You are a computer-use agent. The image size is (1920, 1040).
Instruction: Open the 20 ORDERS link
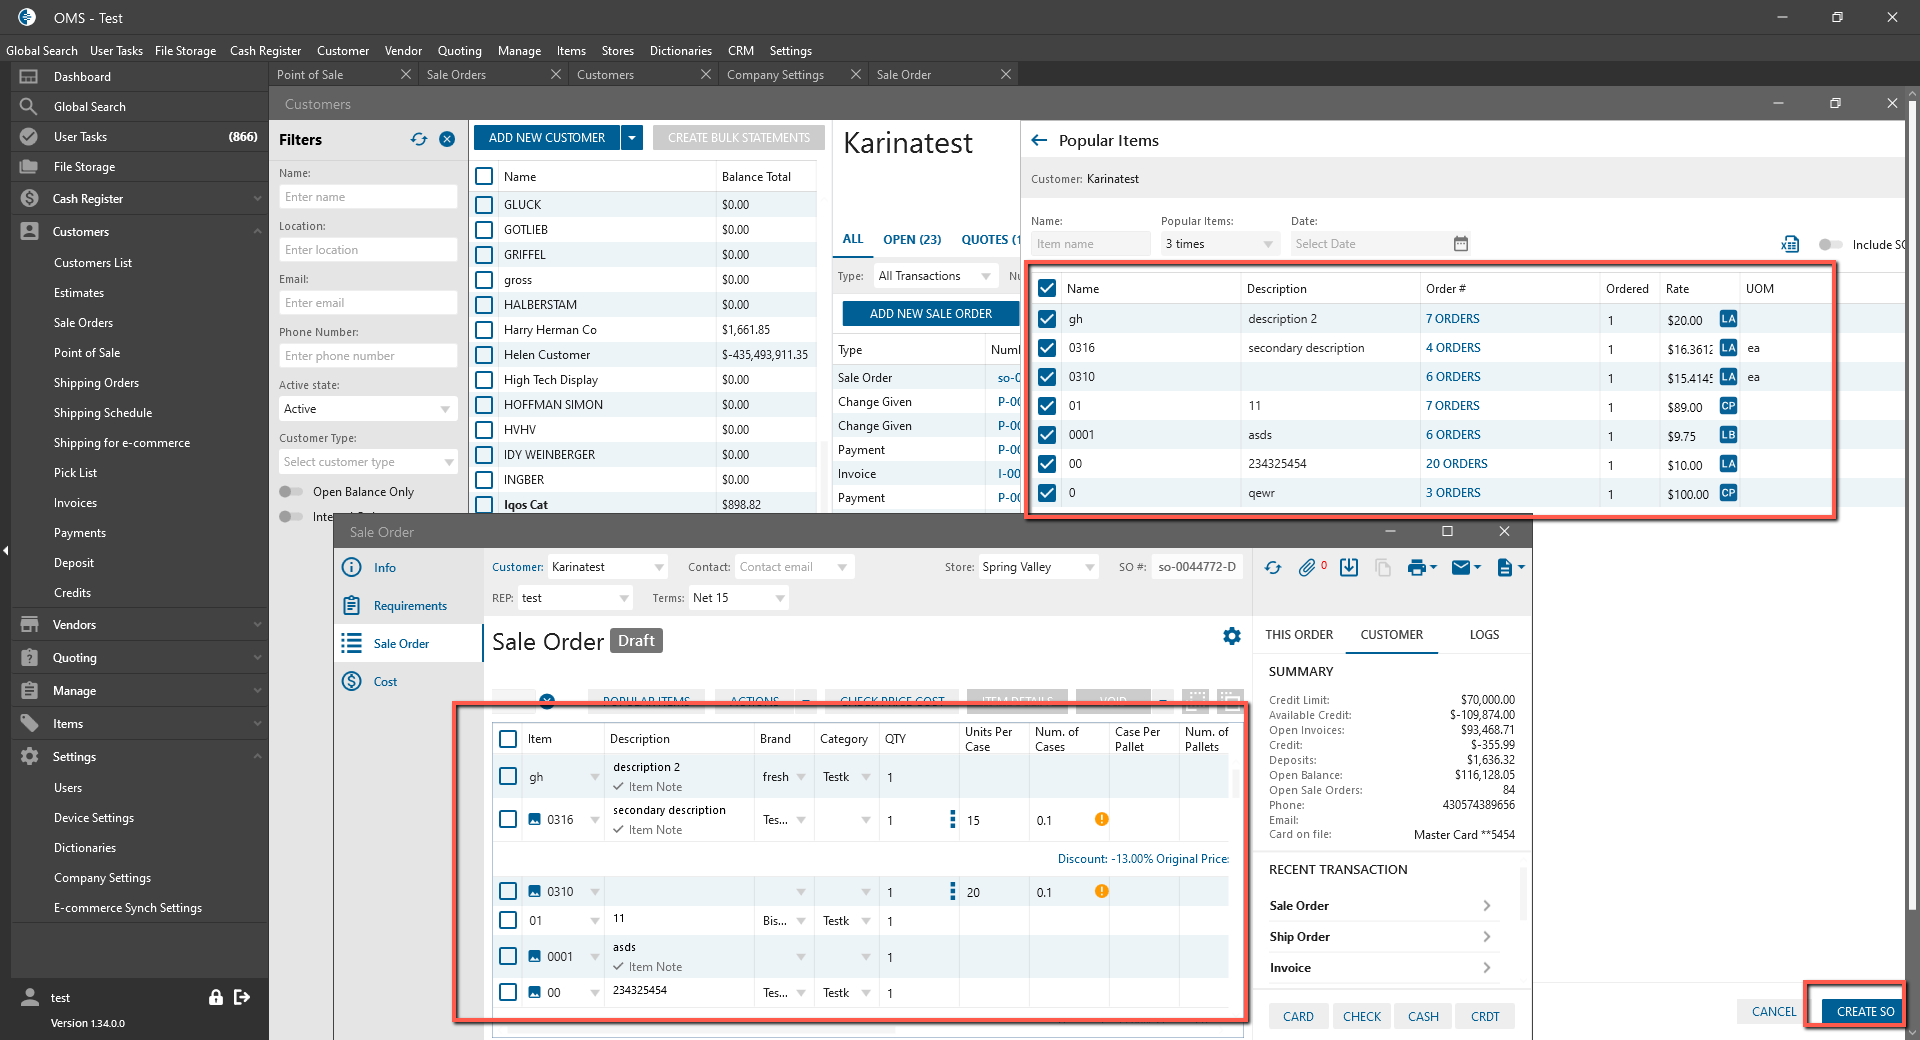point(1456,464)
